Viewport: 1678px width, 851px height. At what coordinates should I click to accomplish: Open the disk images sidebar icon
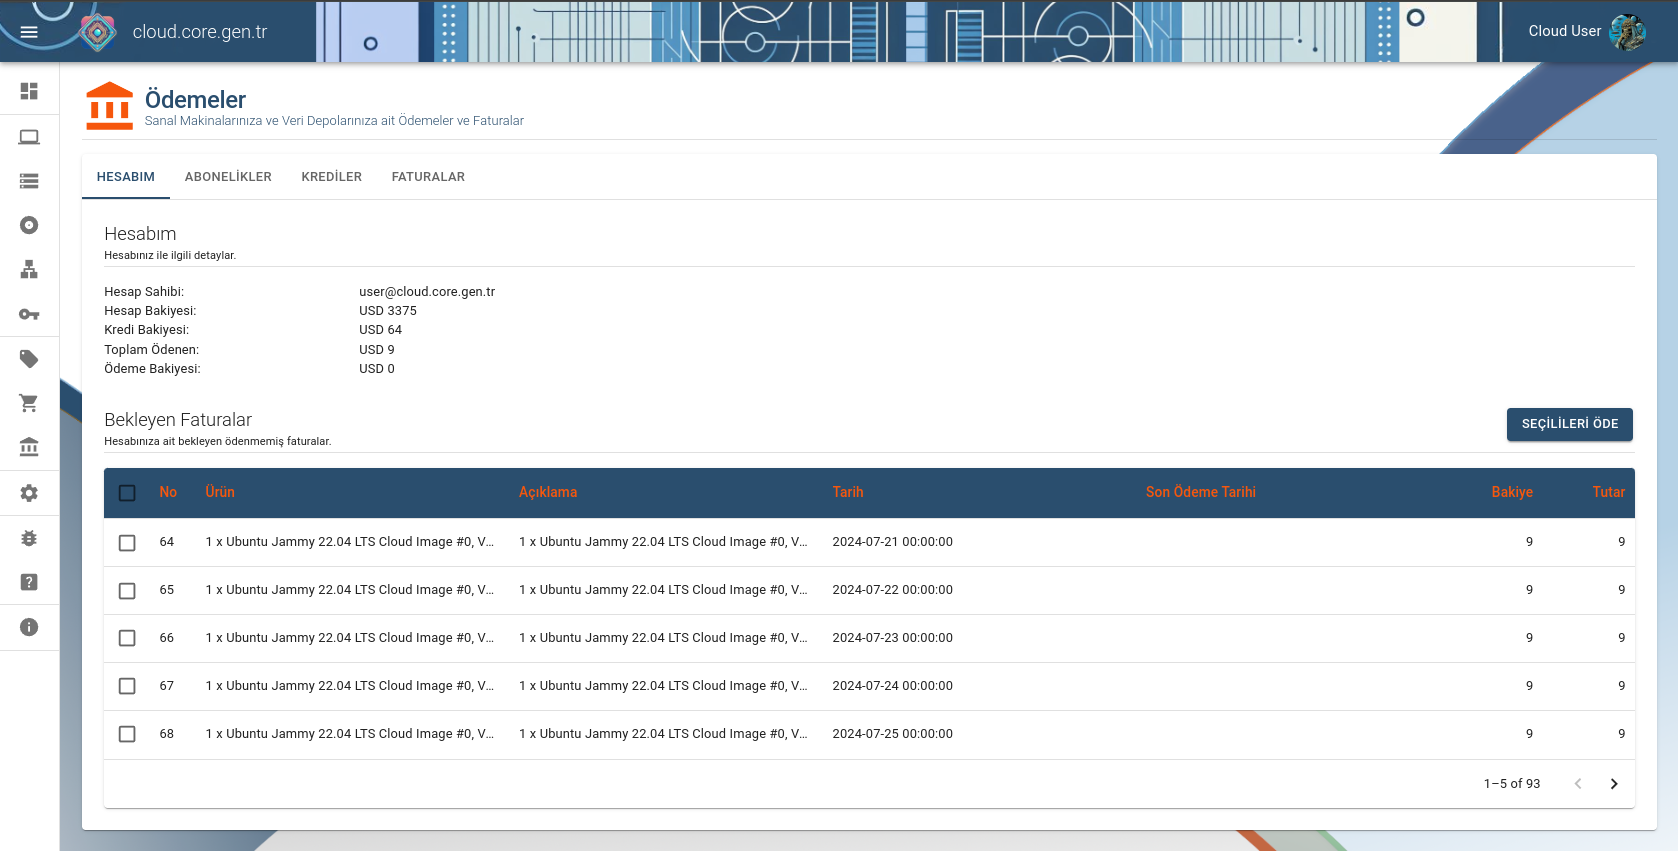point(29,225)
